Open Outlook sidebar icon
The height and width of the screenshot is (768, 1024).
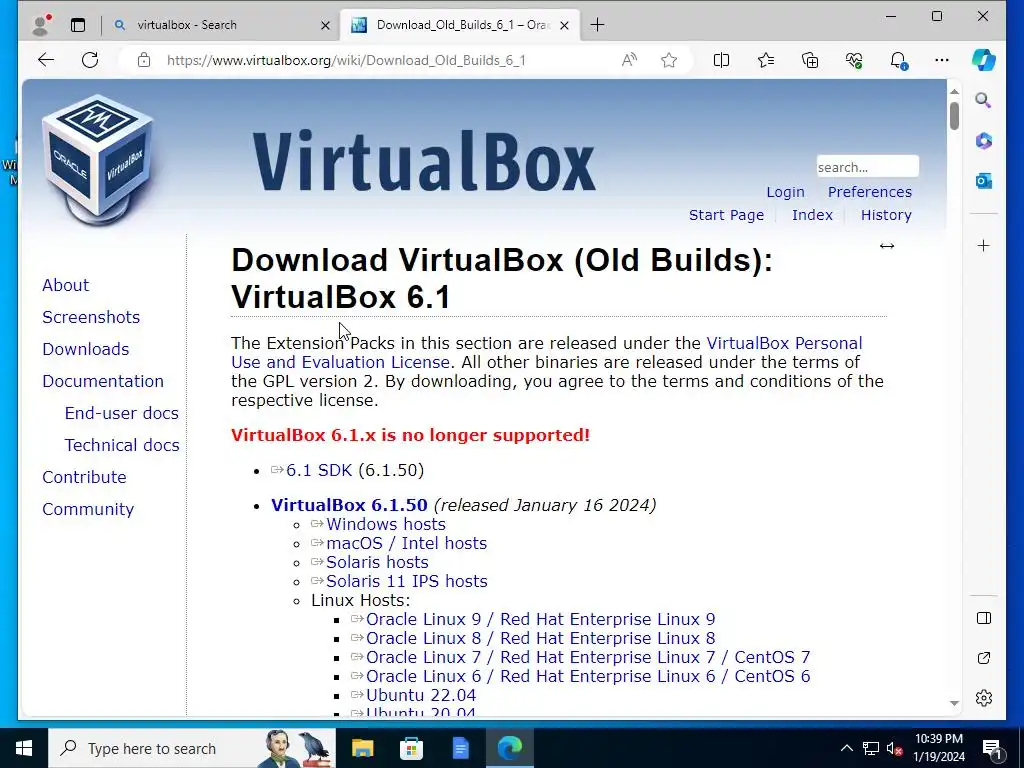(x=984, y=181)
